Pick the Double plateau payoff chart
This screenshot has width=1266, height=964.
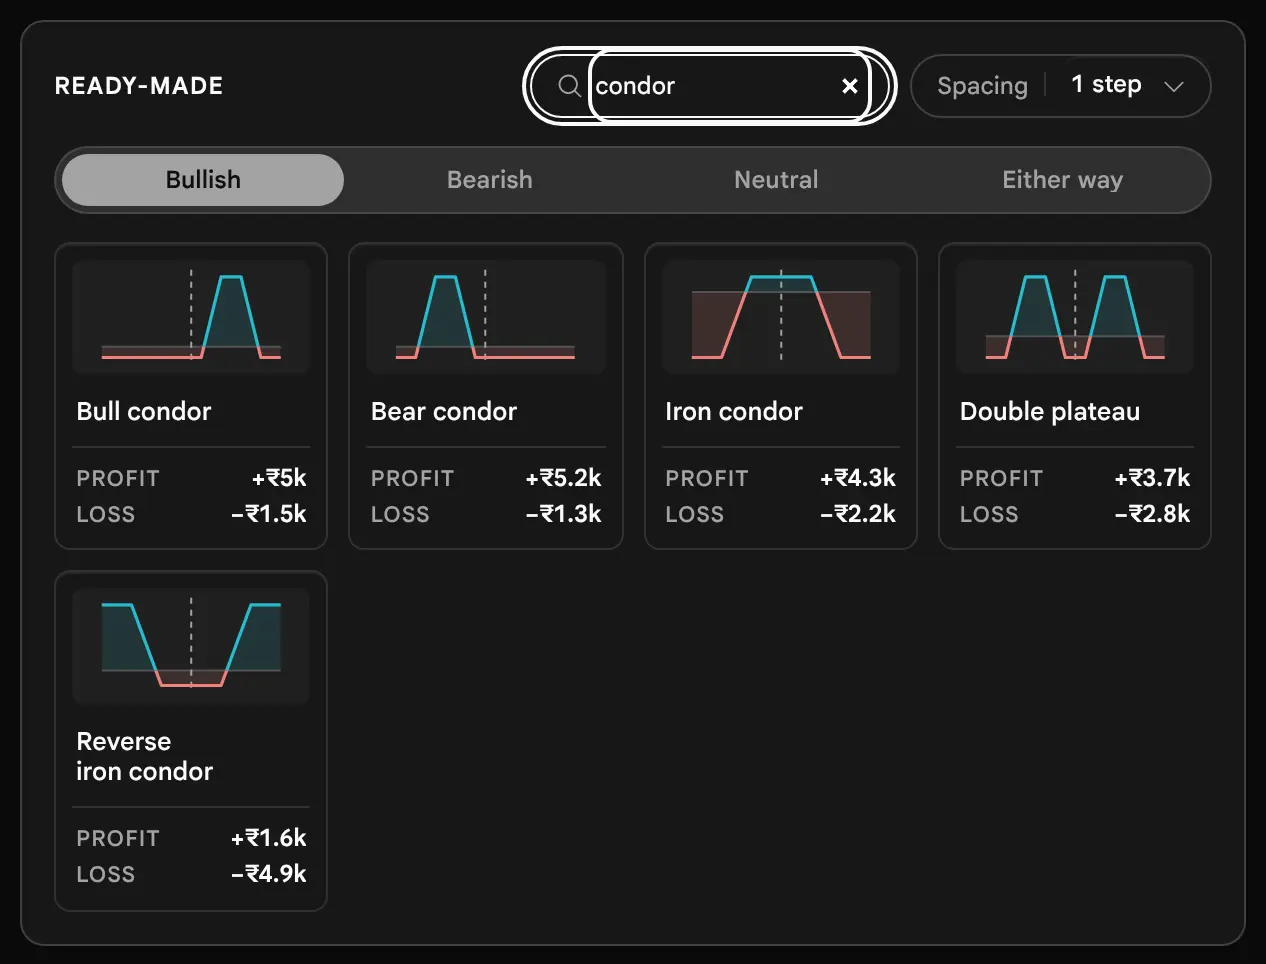(x=1075, y=317)
